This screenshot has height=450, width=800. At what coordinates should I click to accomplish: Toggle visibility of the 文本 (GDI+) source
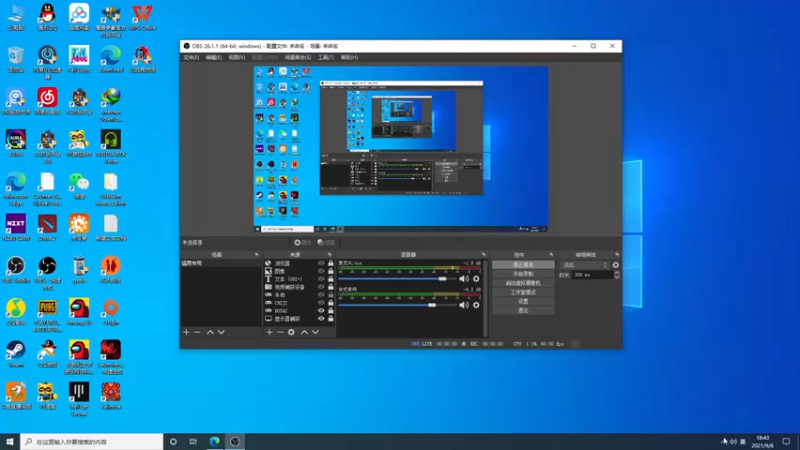pyautogui.click(x=321, y=279)
